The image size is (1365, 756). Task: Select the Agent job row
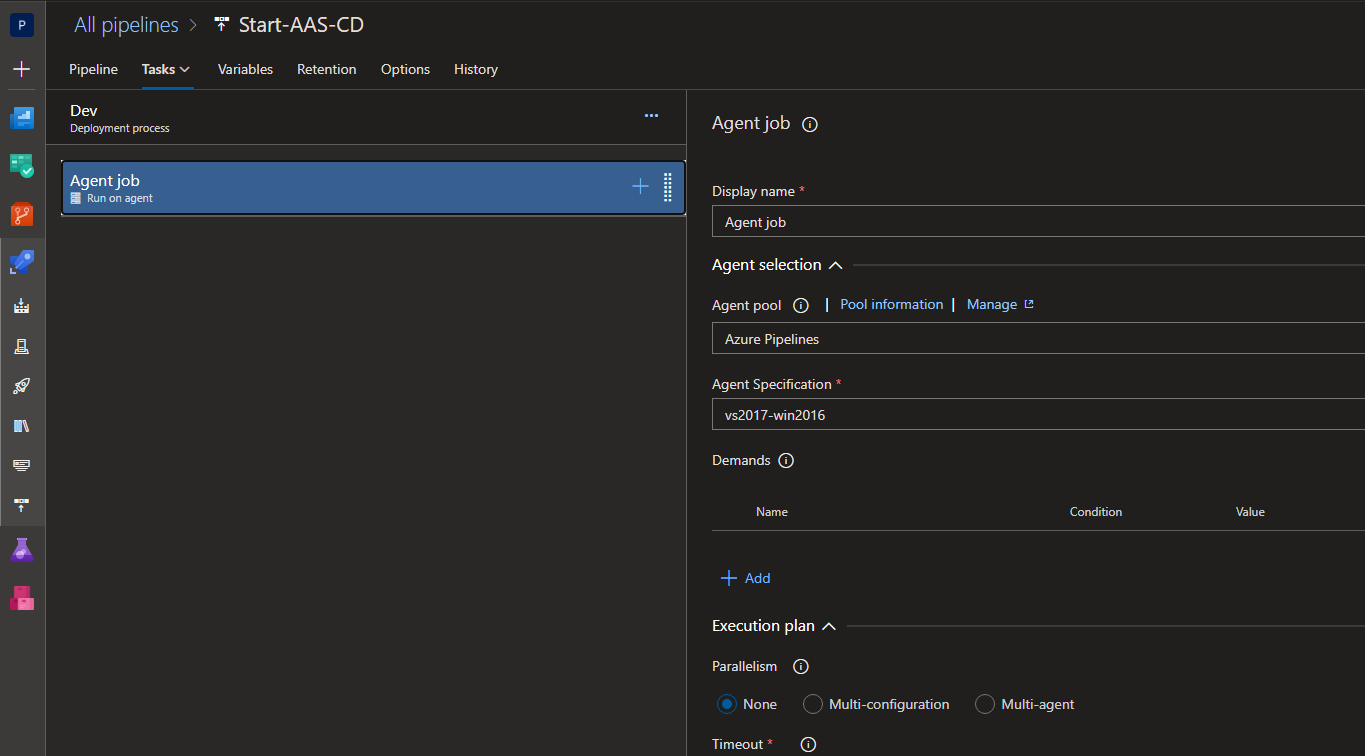coord(373,188)
